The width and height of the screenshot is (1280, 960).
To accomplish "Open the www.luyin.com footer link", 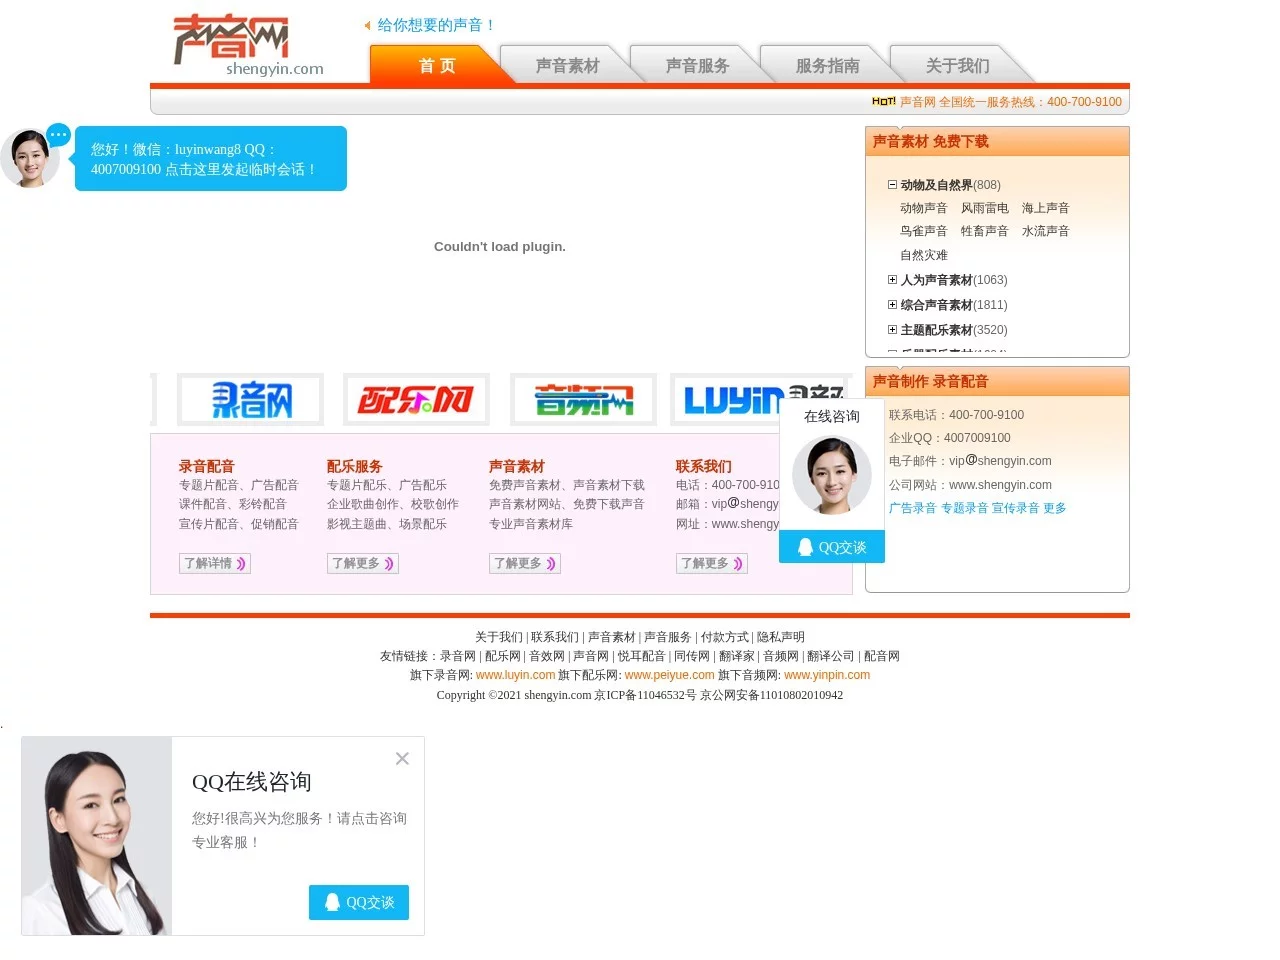I will click(x=515, y=676).
